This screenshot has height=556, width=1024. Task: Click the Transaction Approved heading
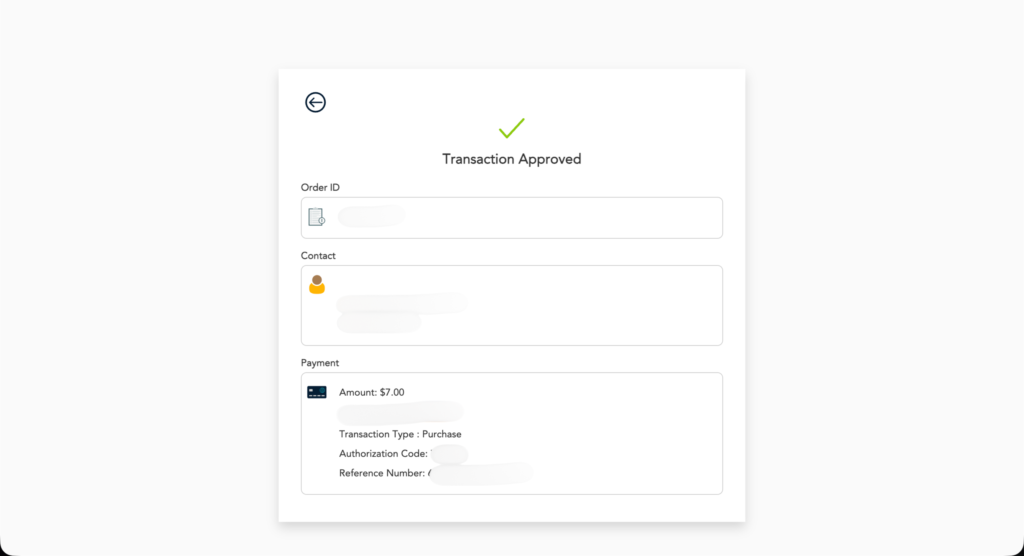tap(512, 159)
